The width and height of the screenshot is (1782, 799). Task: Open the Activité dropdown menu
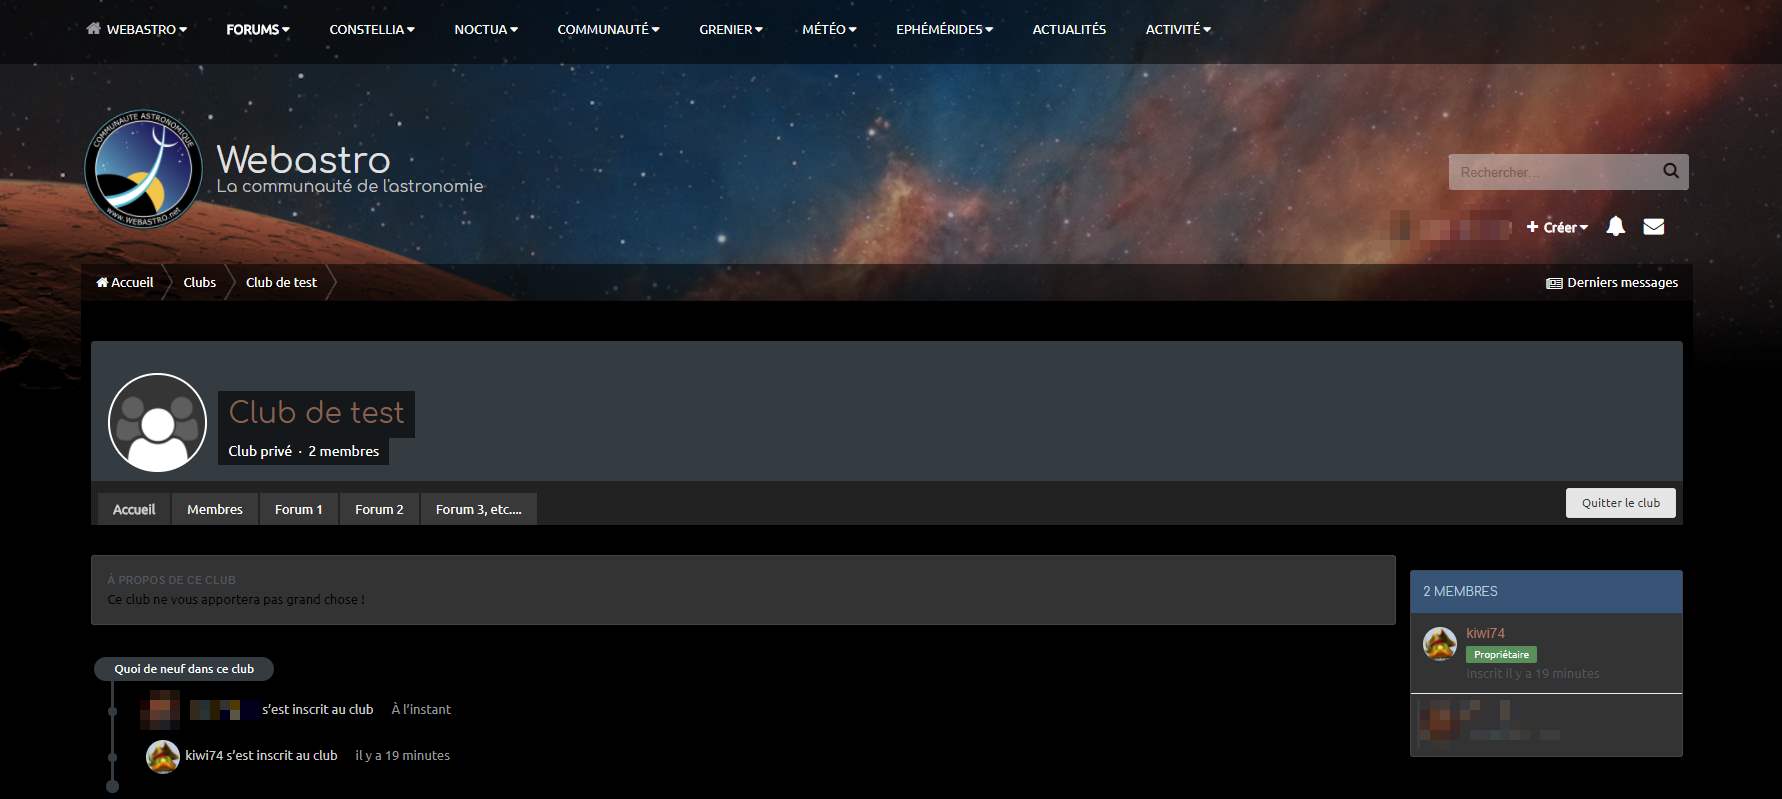1178,30
